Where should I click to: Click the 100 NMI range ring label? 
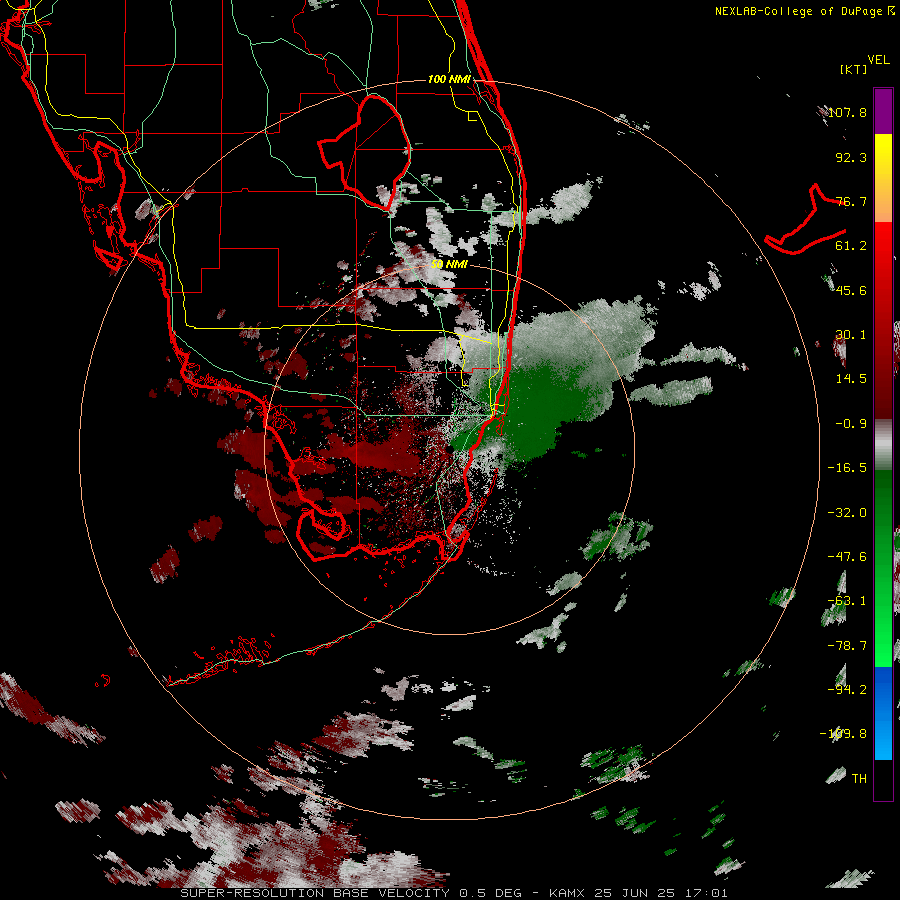pos(449,79)
